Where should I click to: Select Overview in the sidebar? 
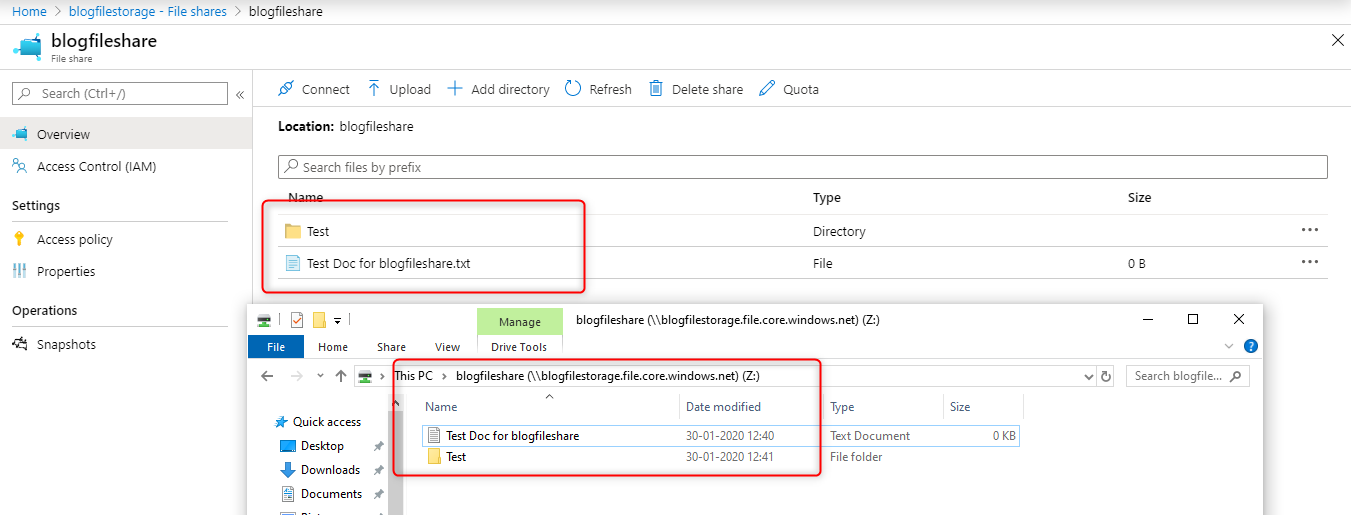point(126,134)
